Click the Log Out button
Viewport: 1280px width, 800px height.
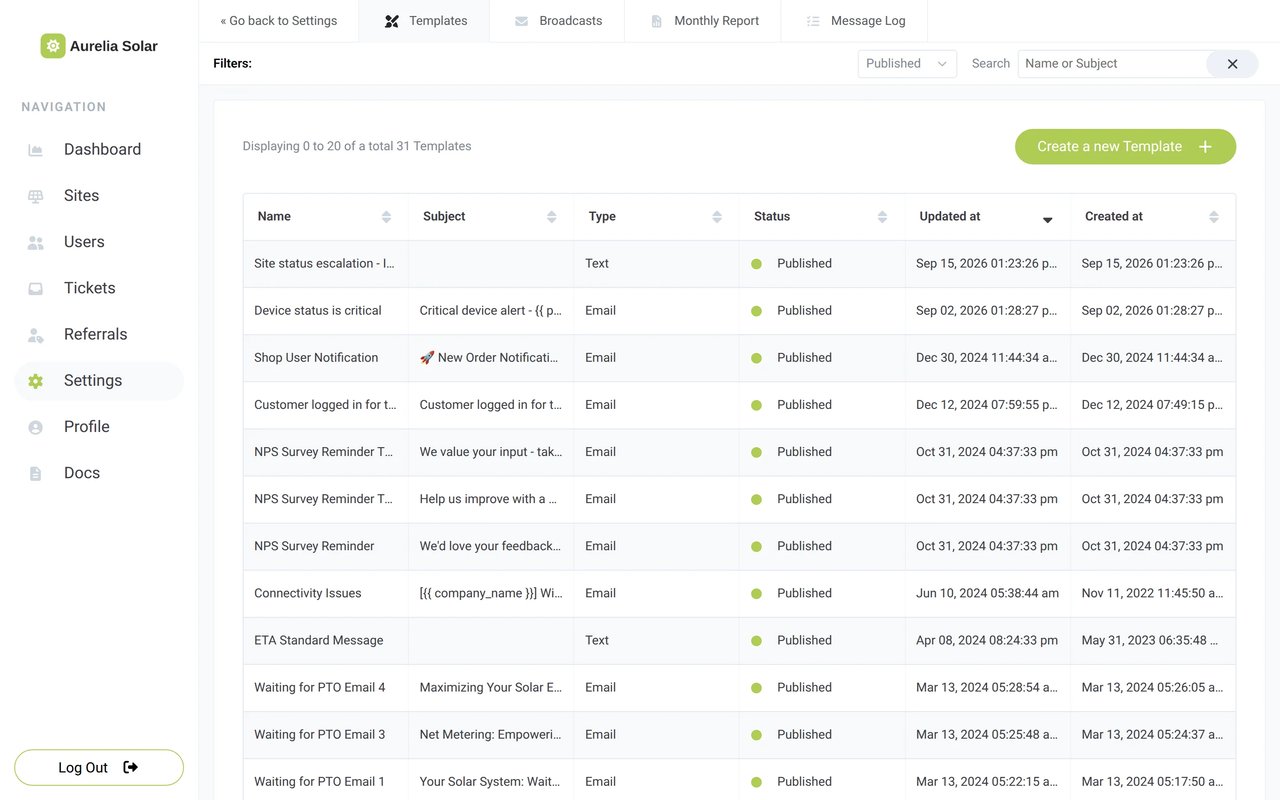(x=99, y=767)
